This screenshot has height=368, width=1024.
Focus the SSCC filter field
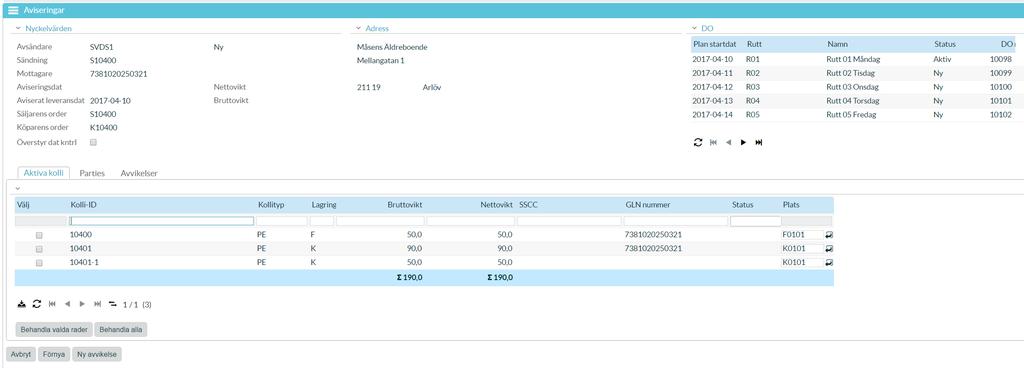tap(569, 221)
